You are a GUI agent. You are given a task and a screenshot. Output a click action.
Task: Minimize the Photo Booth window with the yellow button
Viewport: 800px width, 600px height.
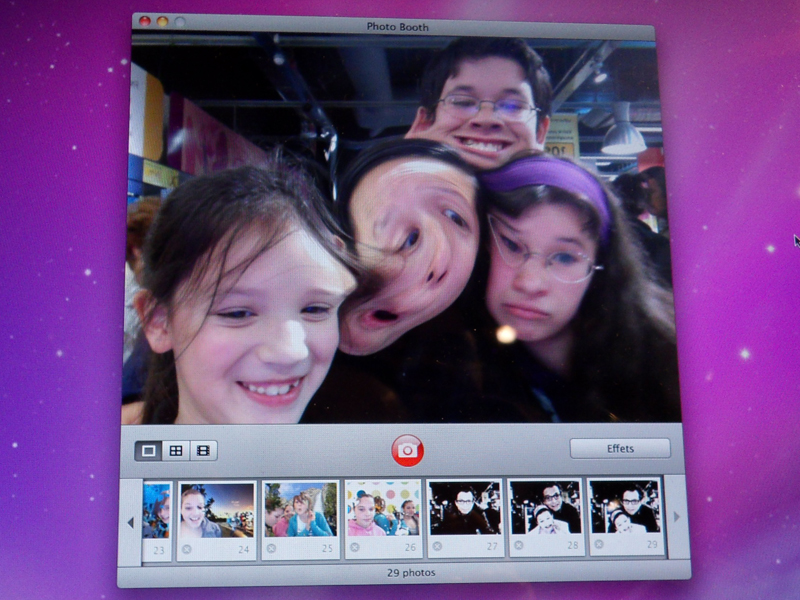click(x=162, y=21)
